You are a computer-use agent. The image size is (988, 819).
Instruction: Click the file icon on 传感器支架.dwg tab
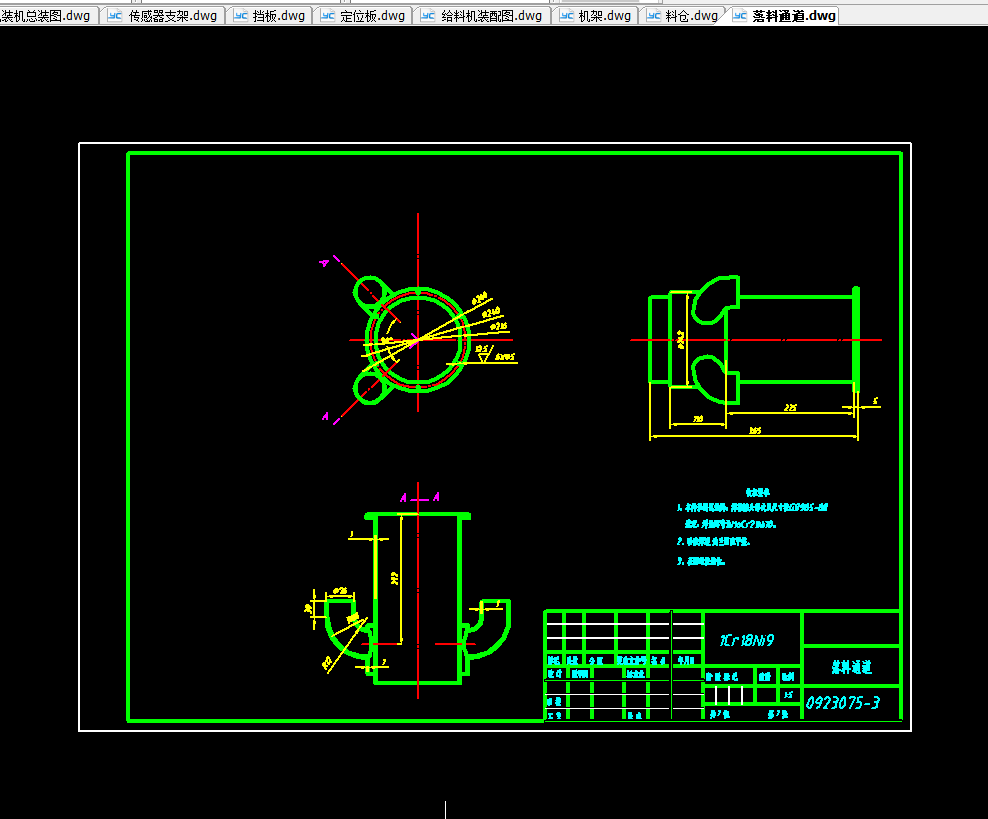click(115, 16)
